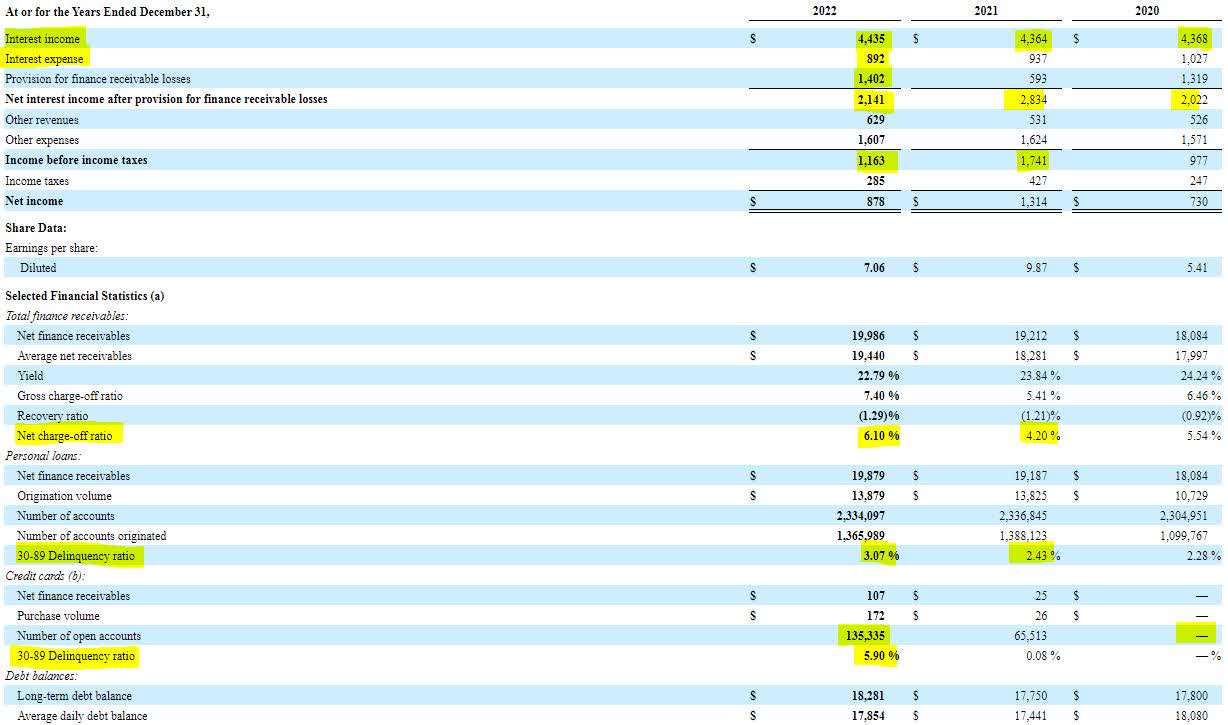Viewport: 1228px width, 725px height.
Task: Select the highlighted 5.90% credit card delinquency ratio
Action: (880, 656)
